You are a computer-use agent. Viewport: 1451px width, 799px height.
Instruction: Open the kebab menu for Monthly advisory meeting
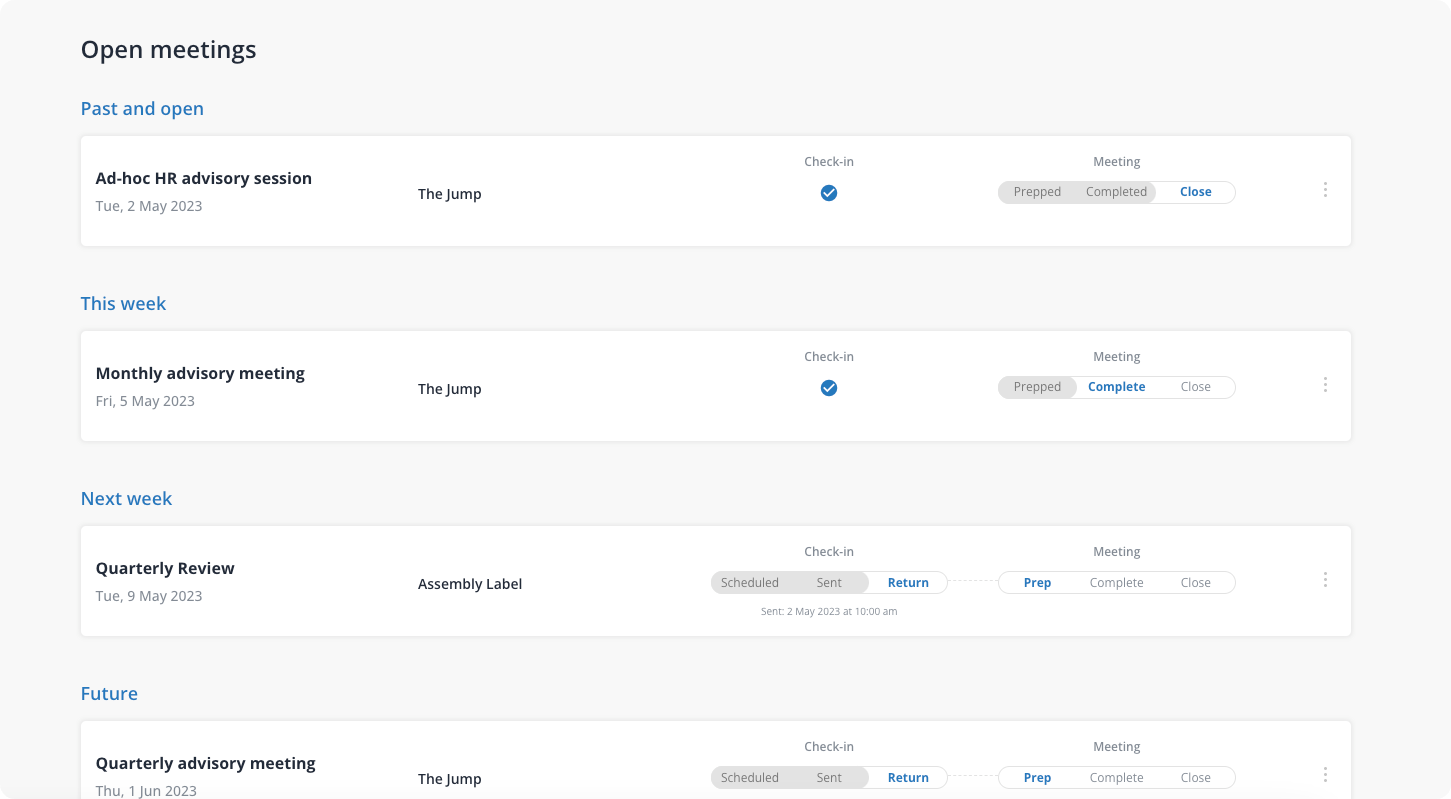point(1325,384)
